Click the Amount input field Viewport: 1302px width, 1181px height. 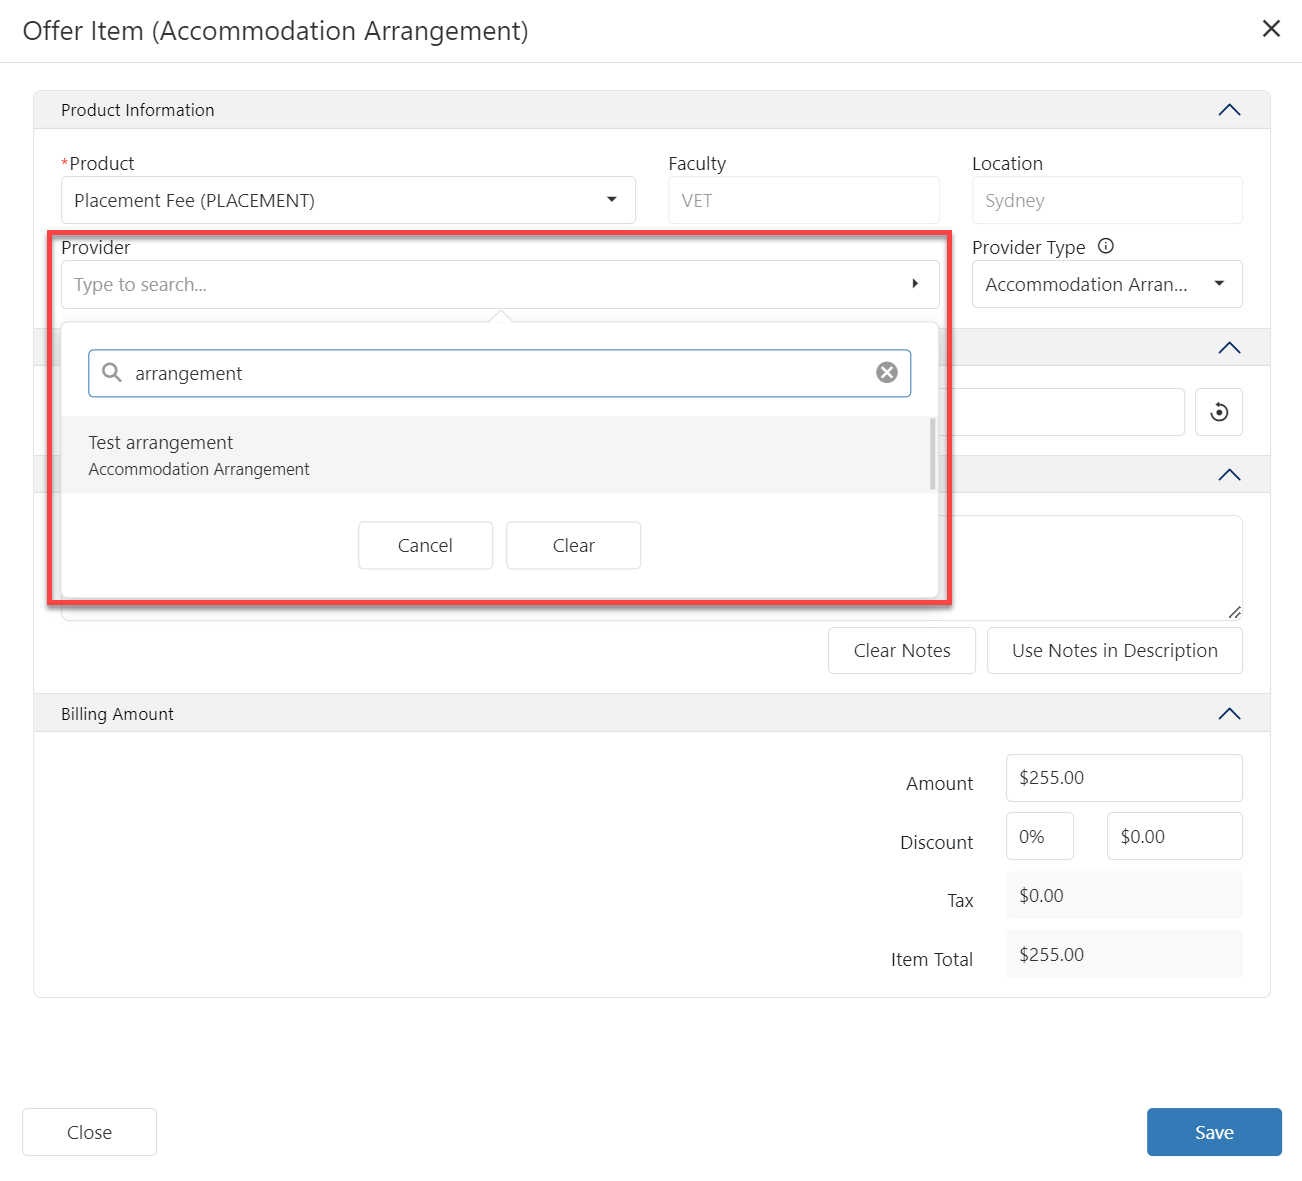coord(1123,778)
